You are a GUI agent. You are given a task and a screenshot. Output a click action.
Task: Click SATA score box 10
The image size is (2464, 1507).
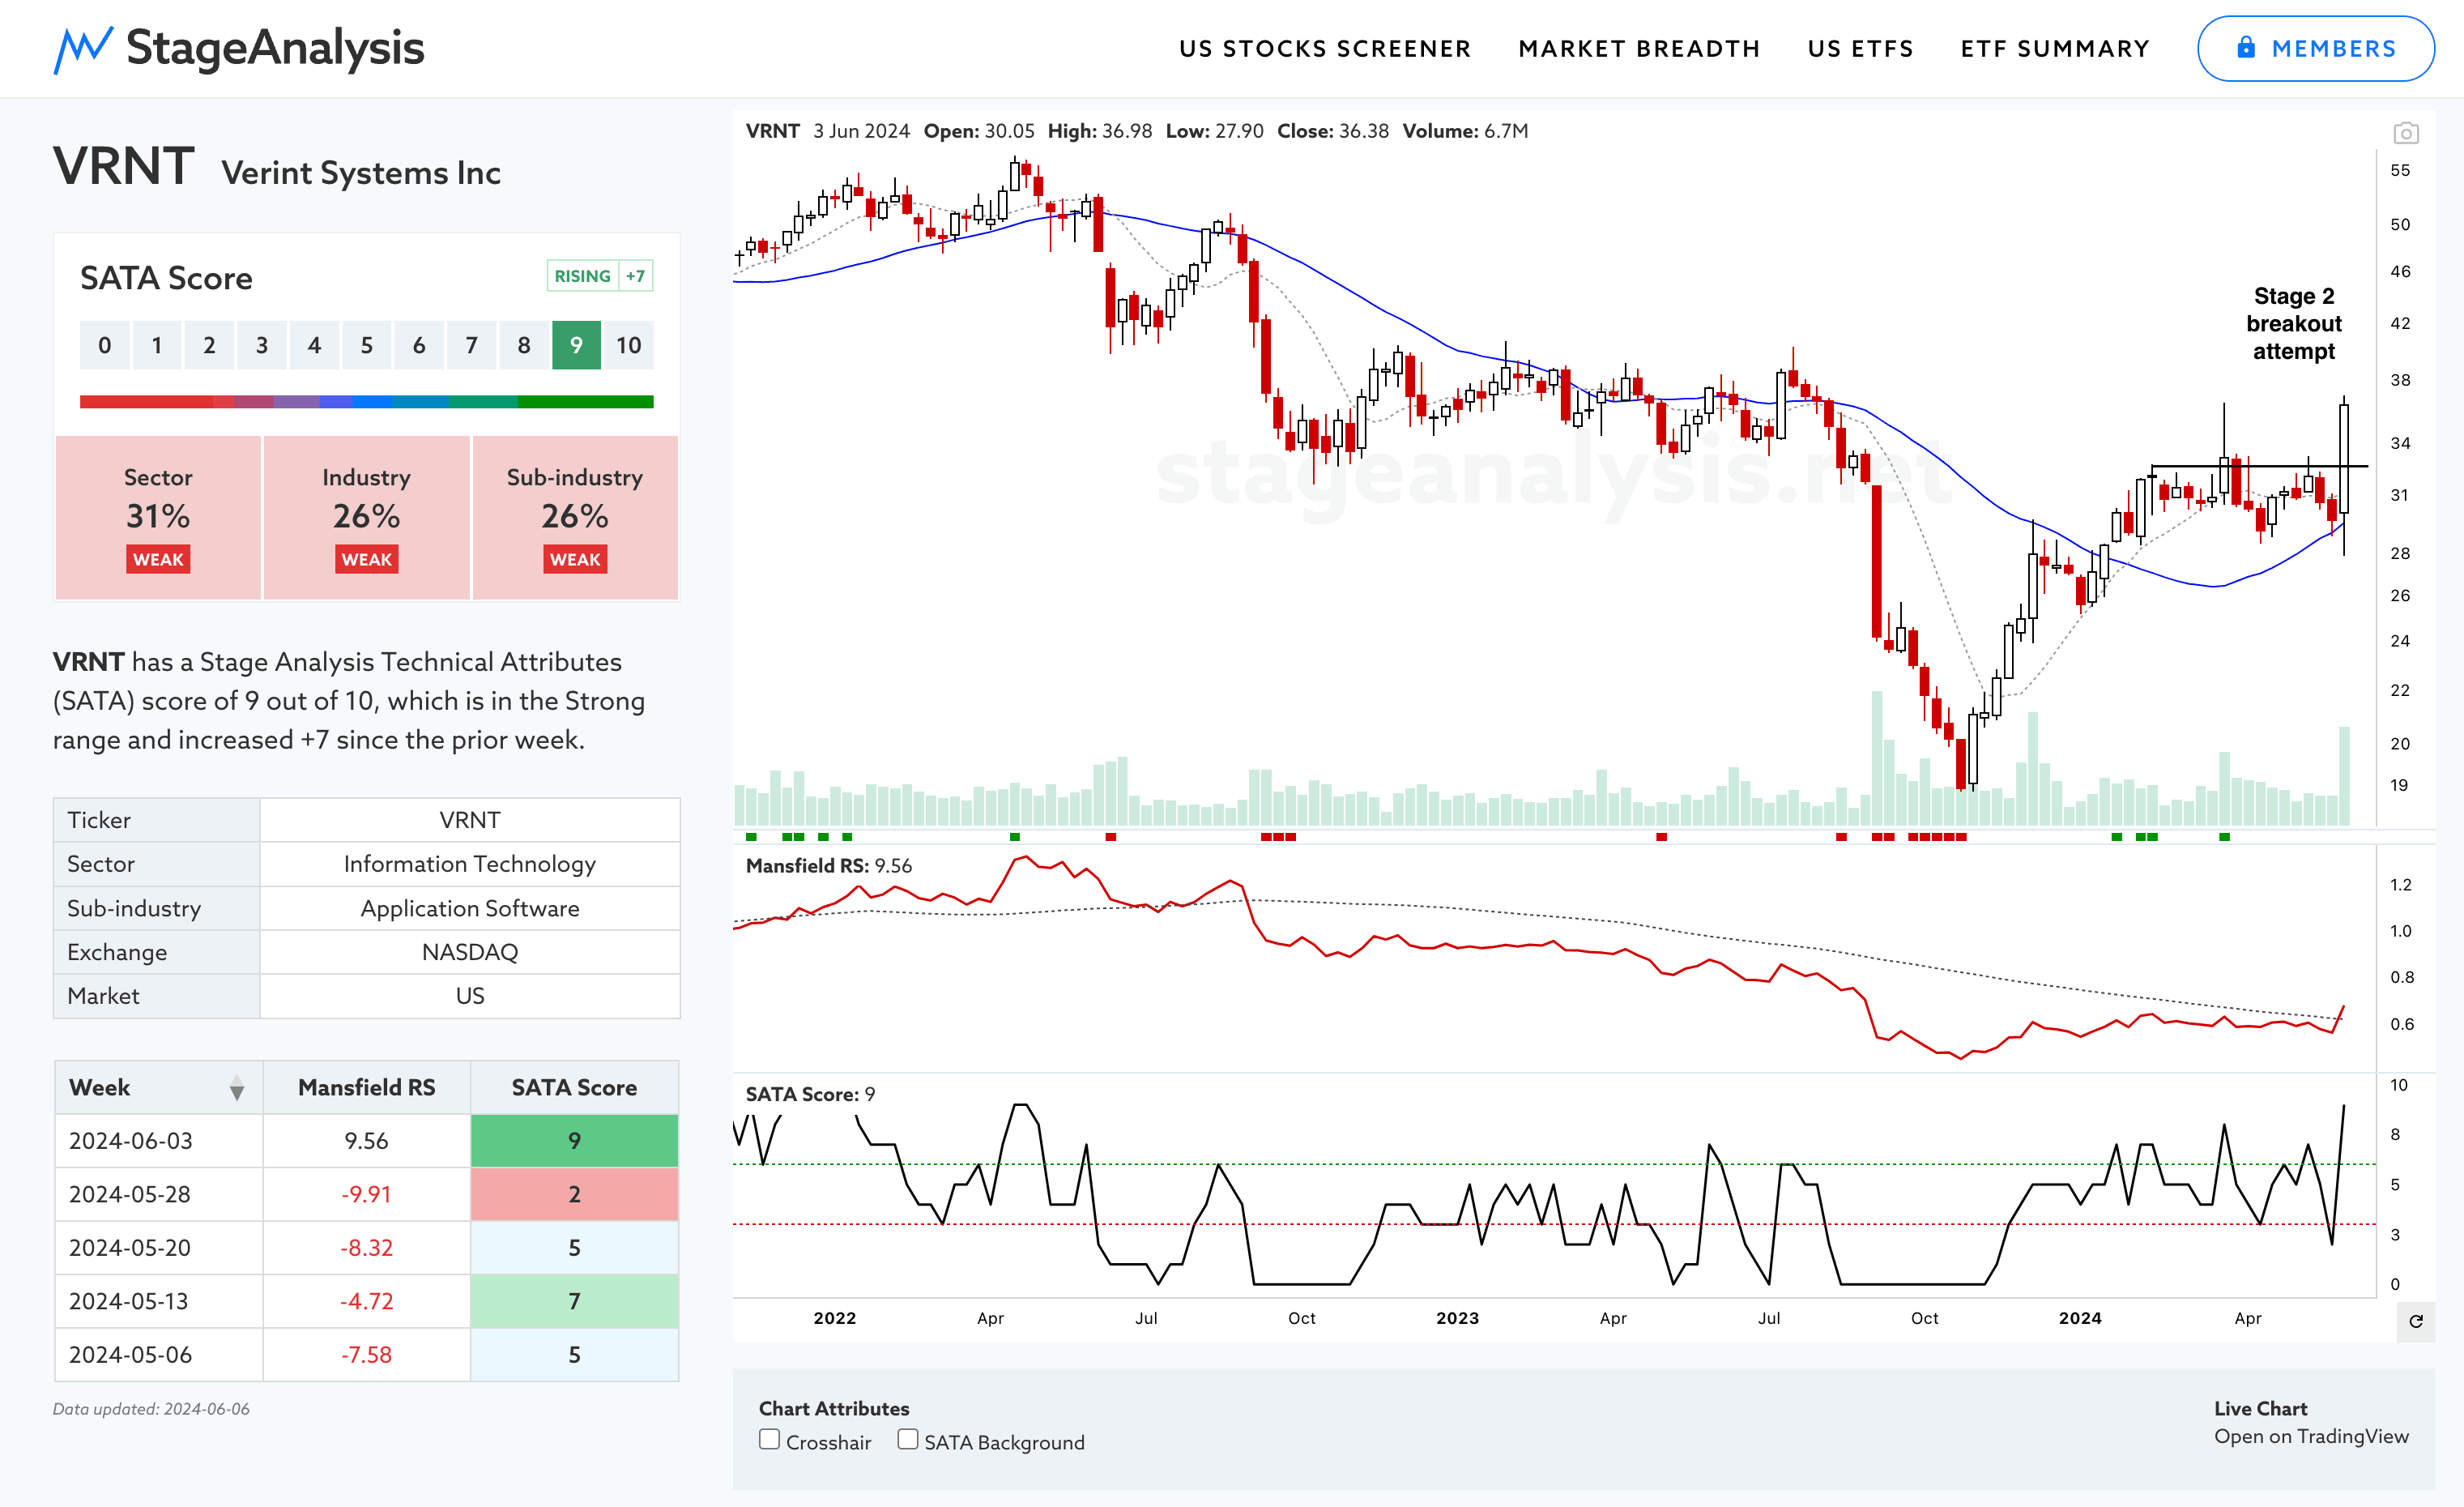coord(628,345)
